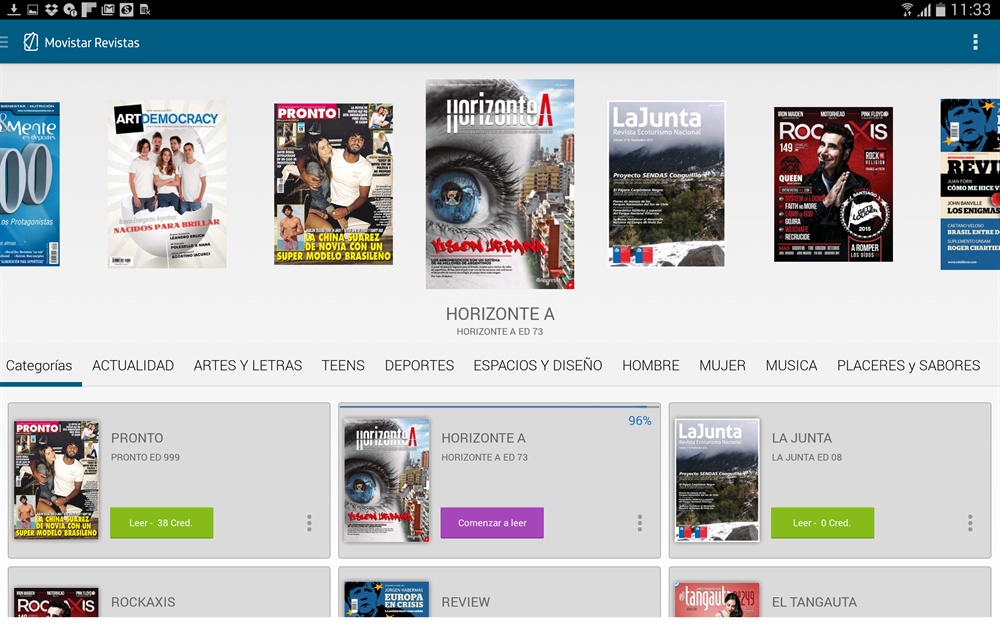The image size is (1000, 625).
Task: Open HORIZONTE A card cover thumbnail
Action: (x=386, y=480)
